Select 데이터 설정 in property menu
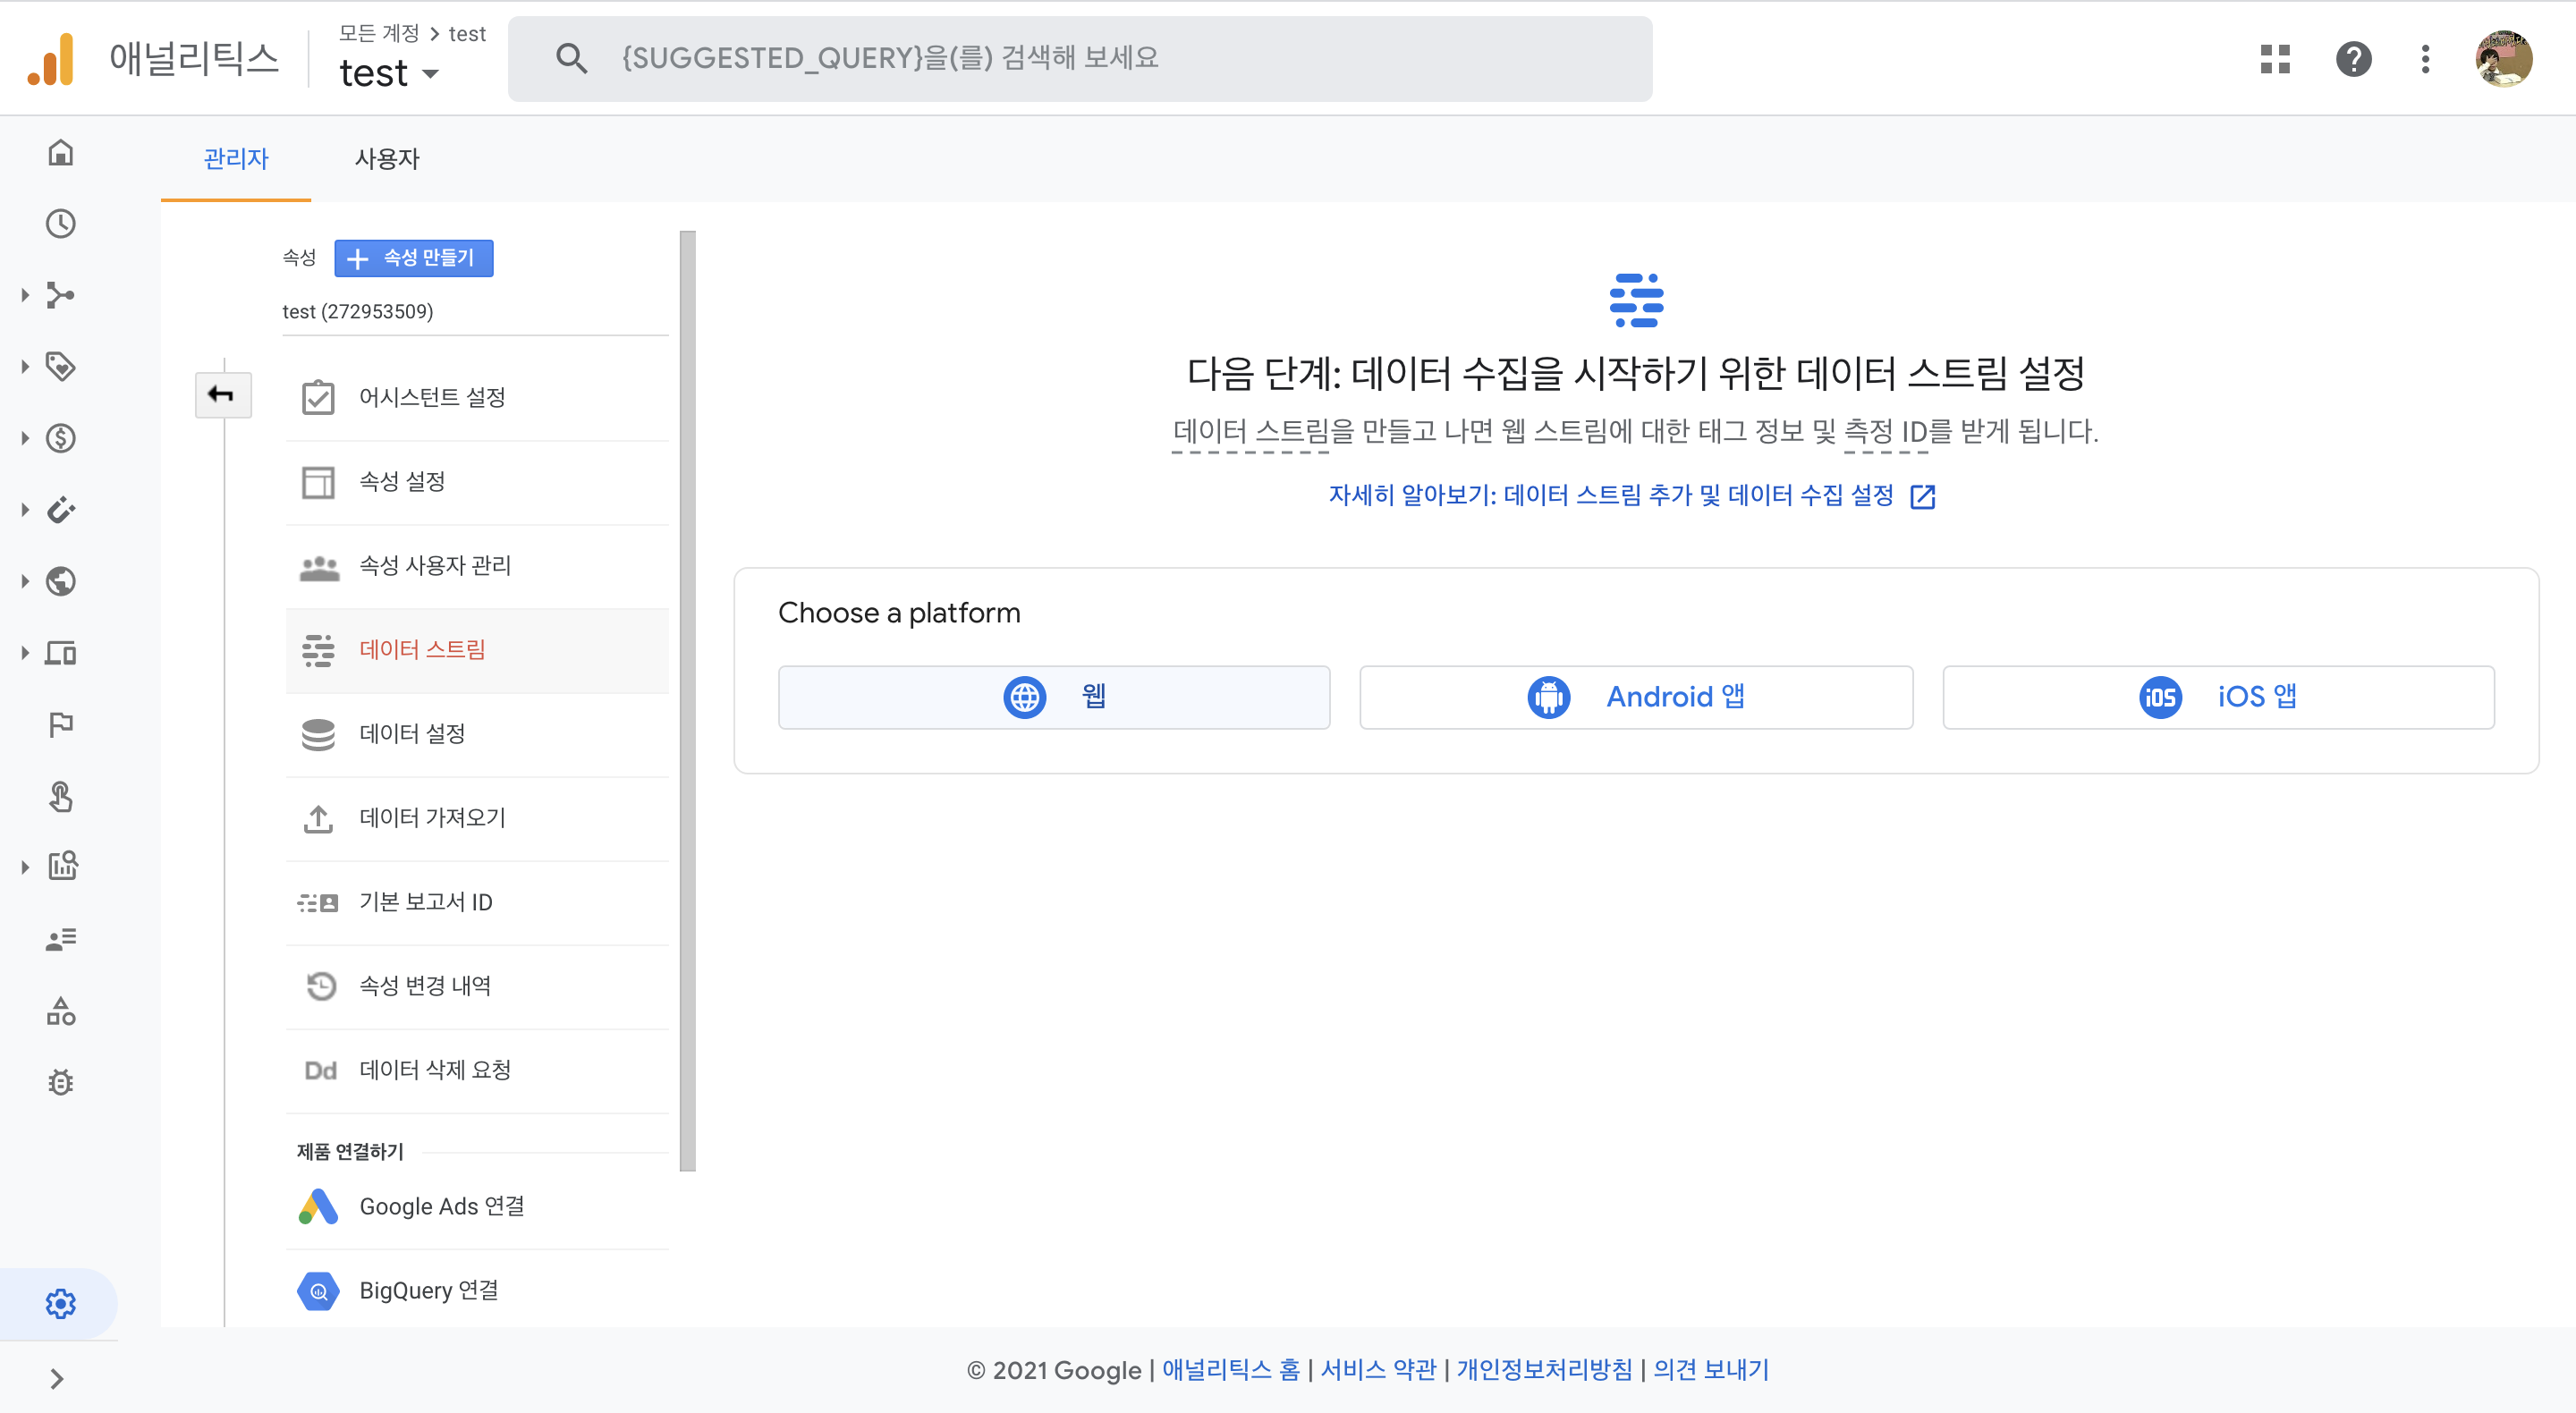The image size is (2576, 1413). click(412, 733)
